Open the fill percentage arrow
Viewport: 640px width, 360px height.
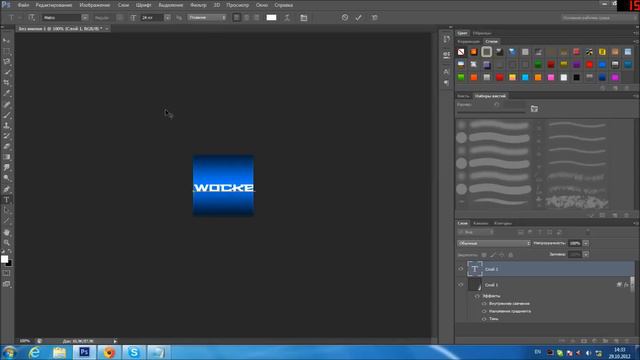(x=586, y=254)
